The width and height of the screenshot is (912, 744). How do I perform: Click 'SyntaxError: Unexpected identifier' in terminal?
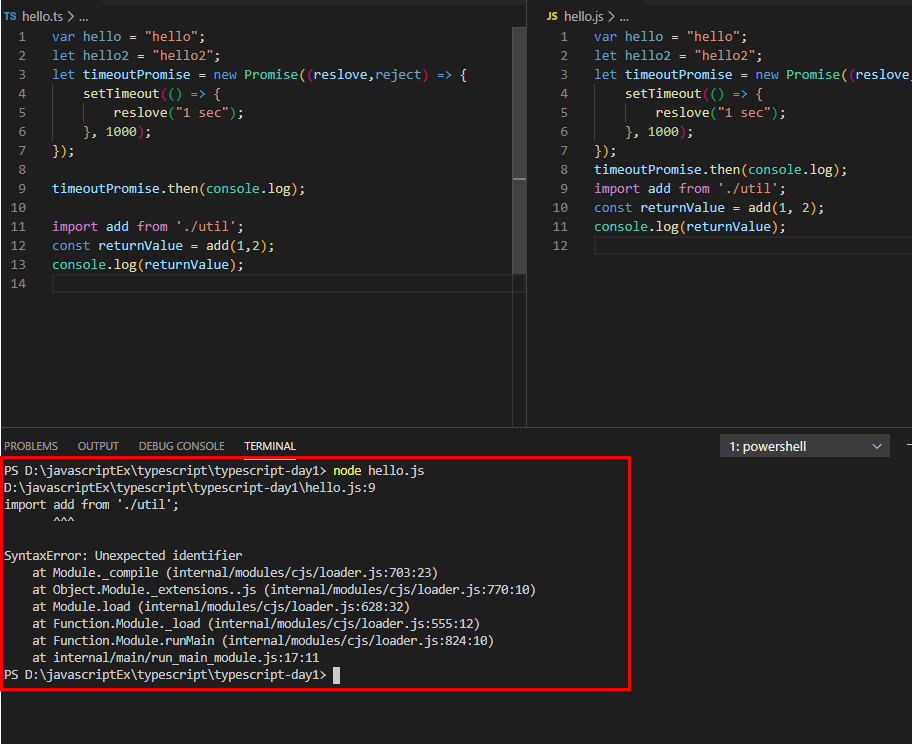point(123,556)
